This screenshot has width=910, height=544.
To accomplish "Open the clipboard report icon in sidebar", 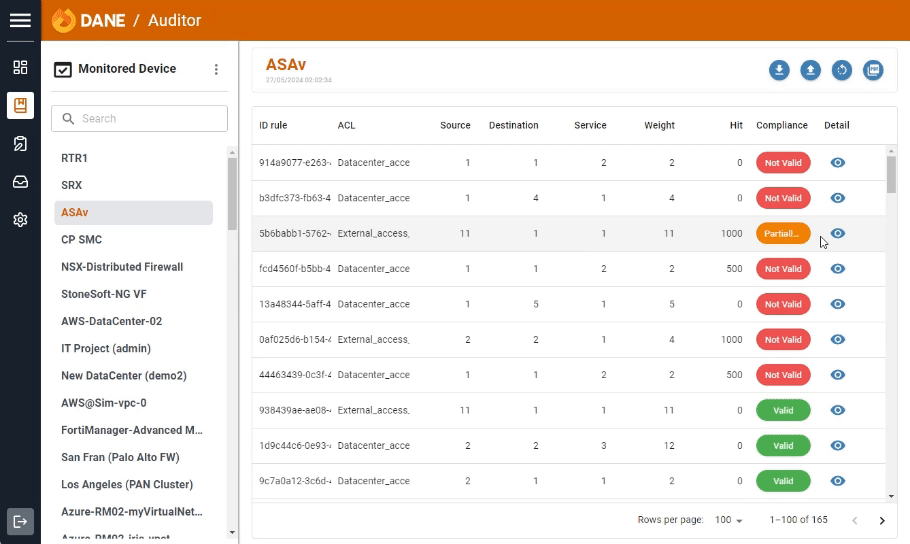I will [20, 143].
